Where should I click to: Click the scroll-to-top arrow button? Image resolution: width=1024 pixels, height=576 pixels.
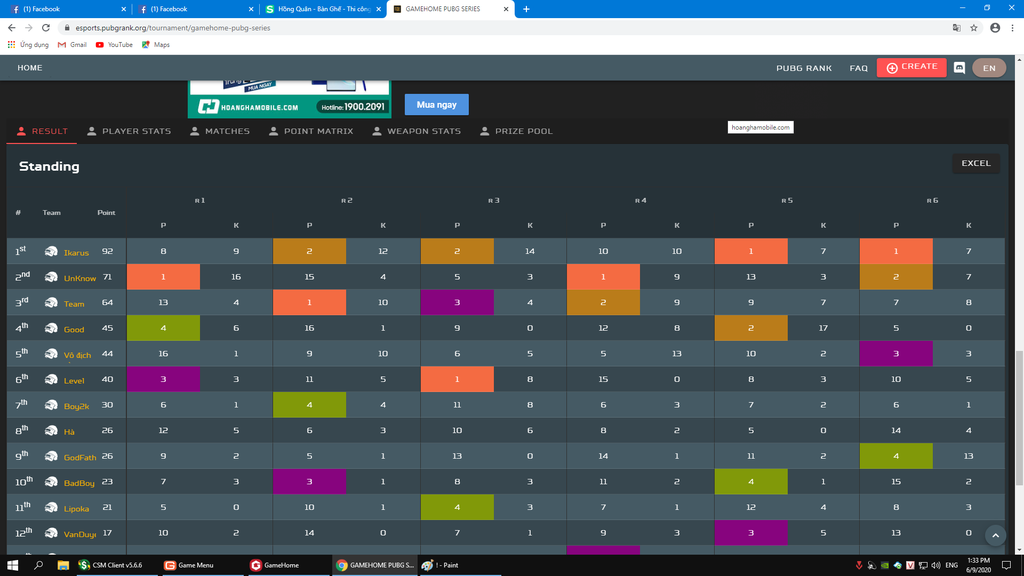(995, 536)
